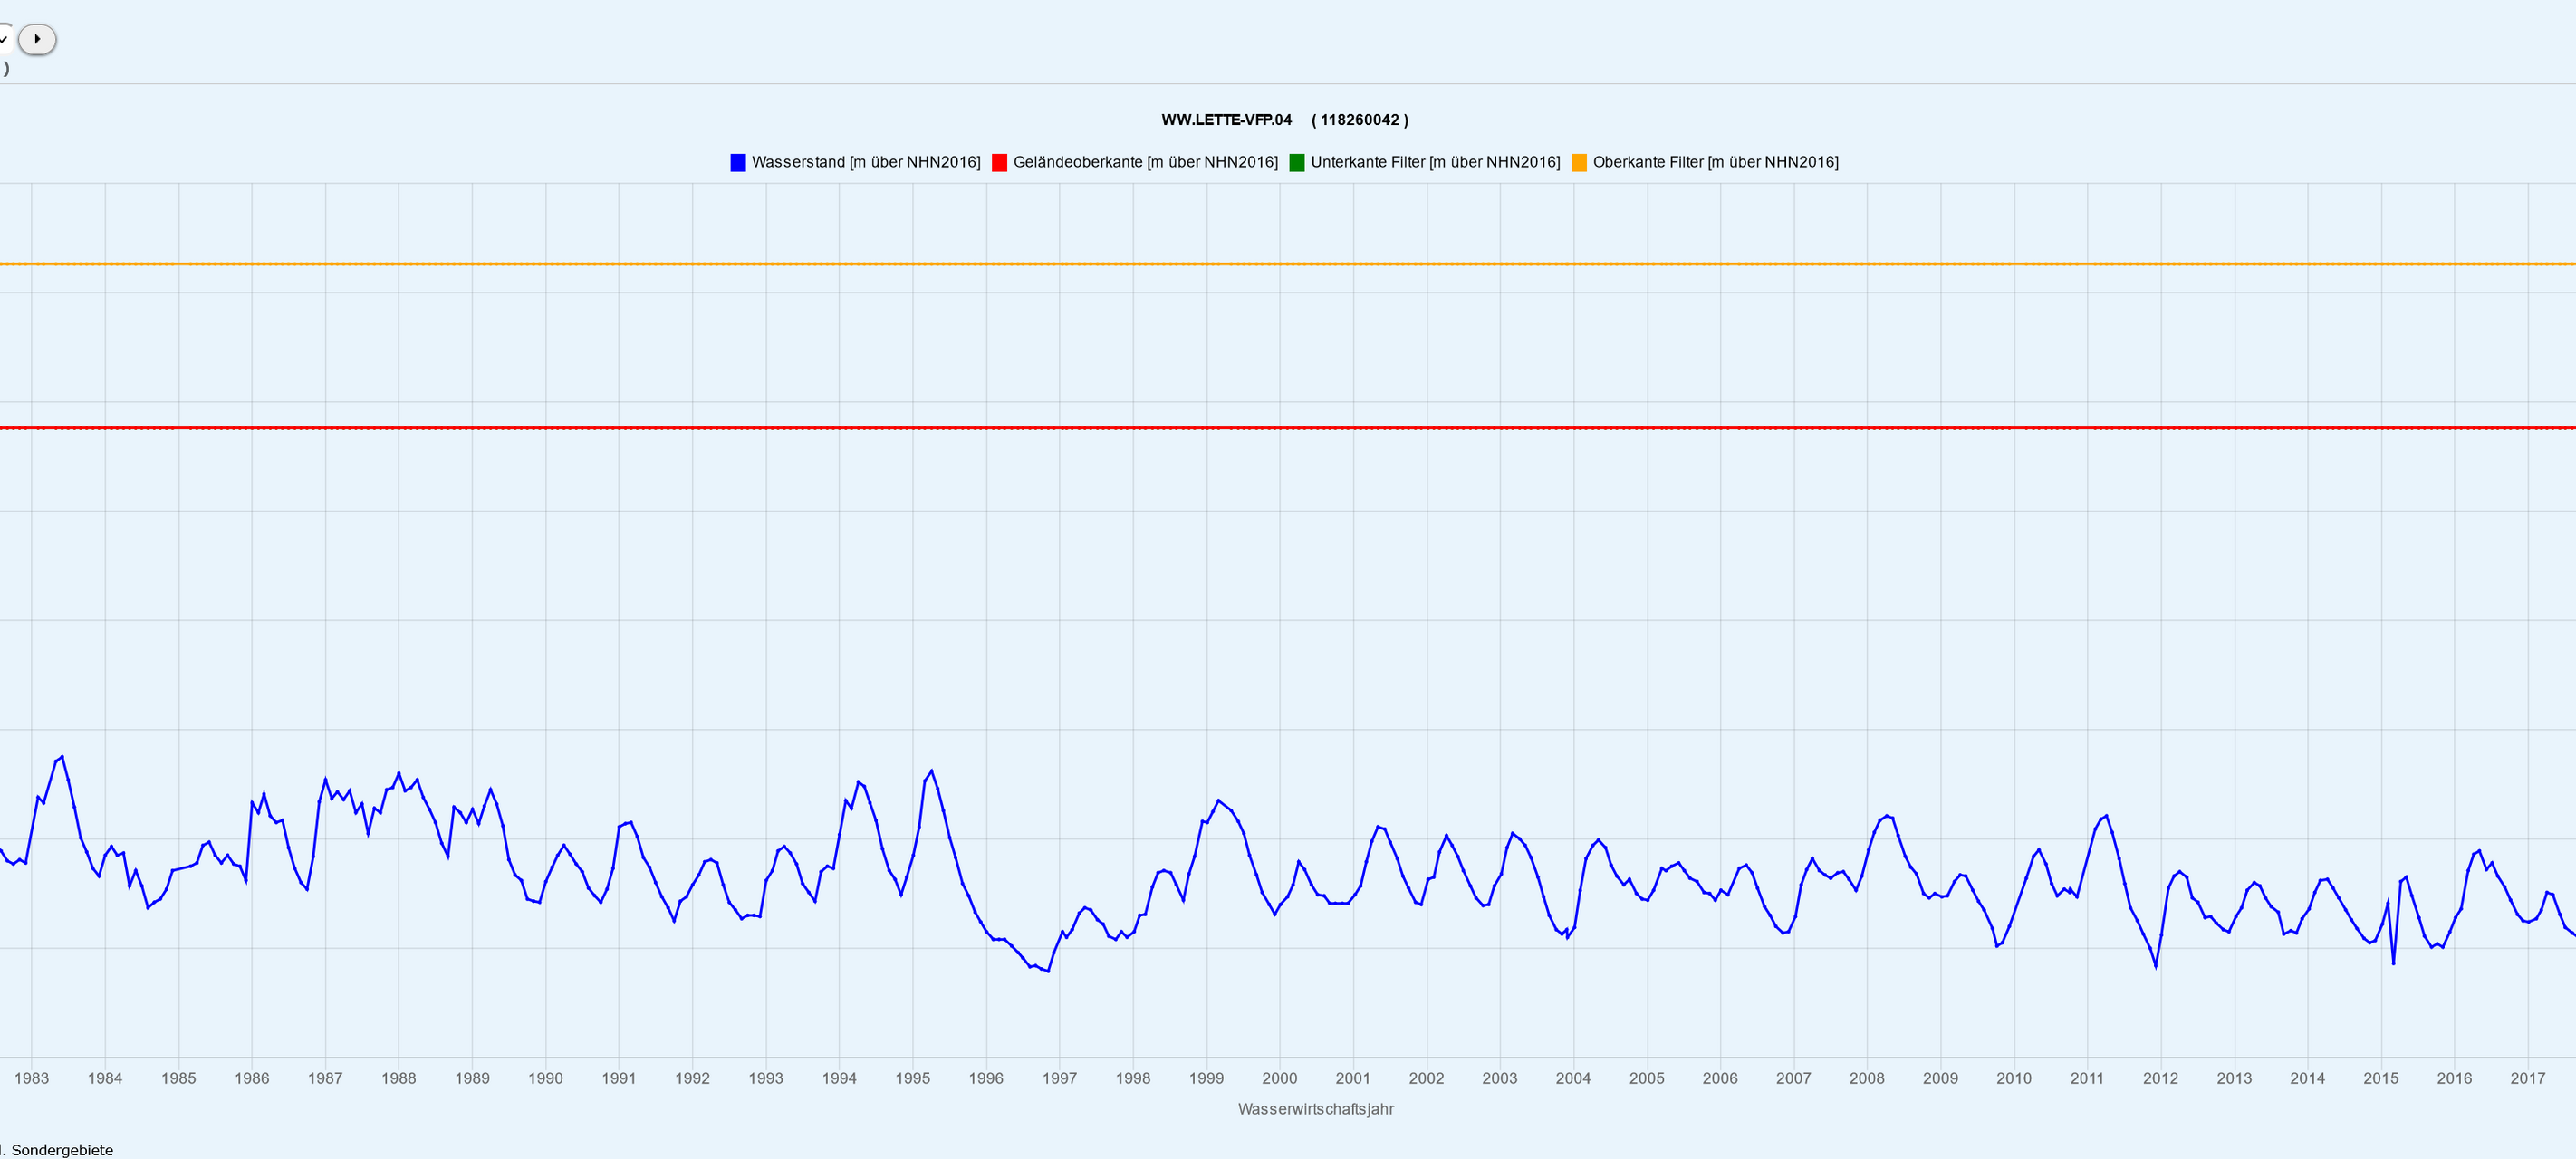Toggle the red Geländeoberkante legend swatch
The height and width of the screenshot is (1159, 2576).
(999, 162)
